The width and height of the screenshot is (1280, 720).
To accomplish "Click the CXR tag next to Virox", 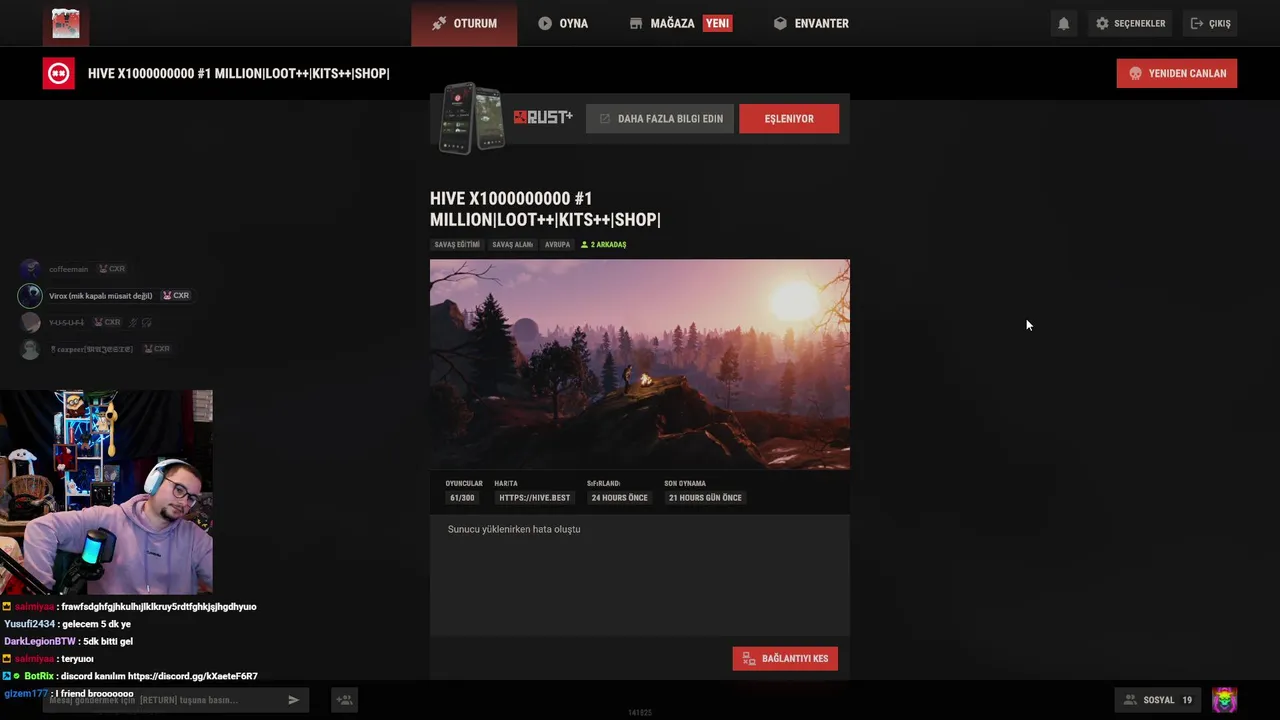I will pyautogui.click(x=175, y=295).
